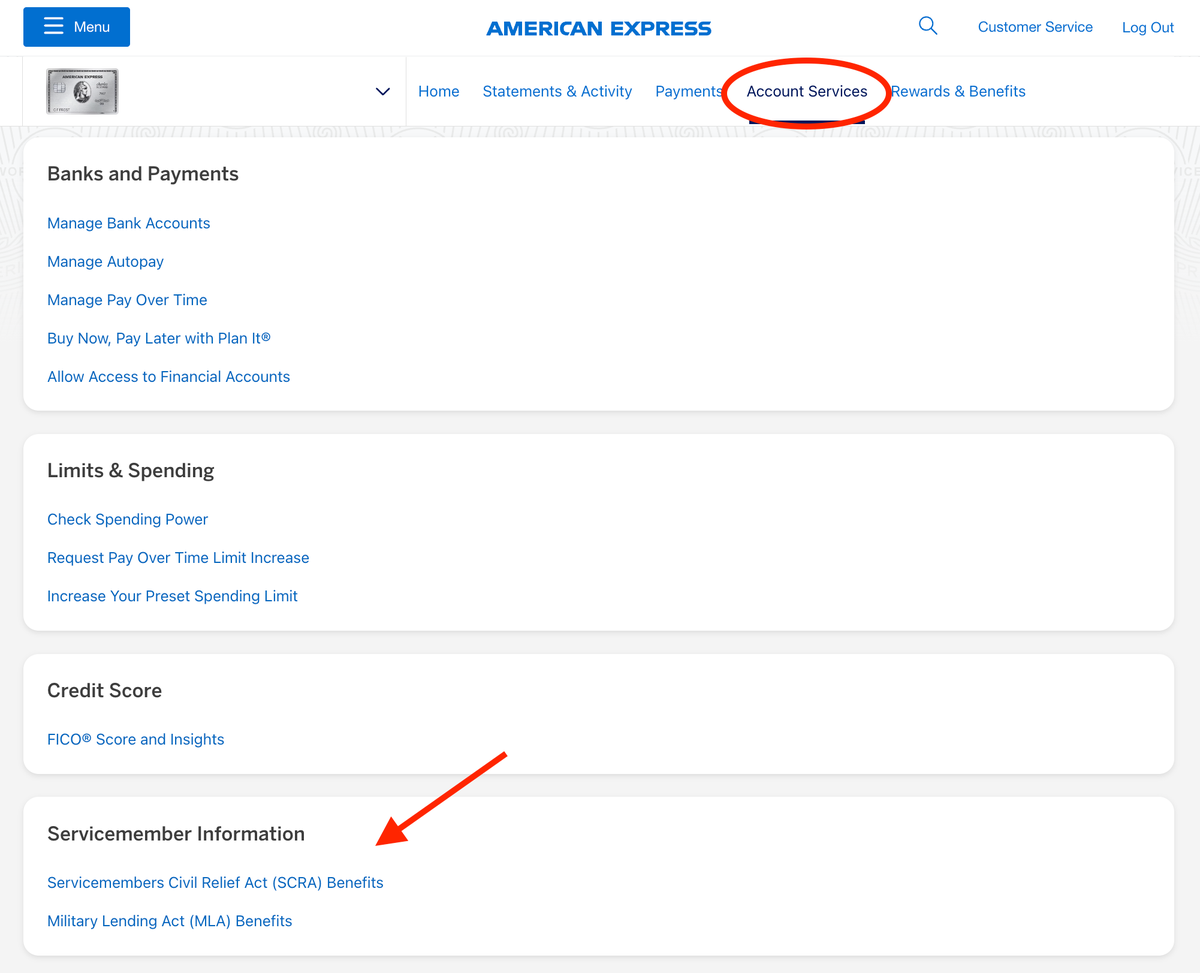Expand the card account selector chevron
The image size is (1200, 973).
pos(382,91)
